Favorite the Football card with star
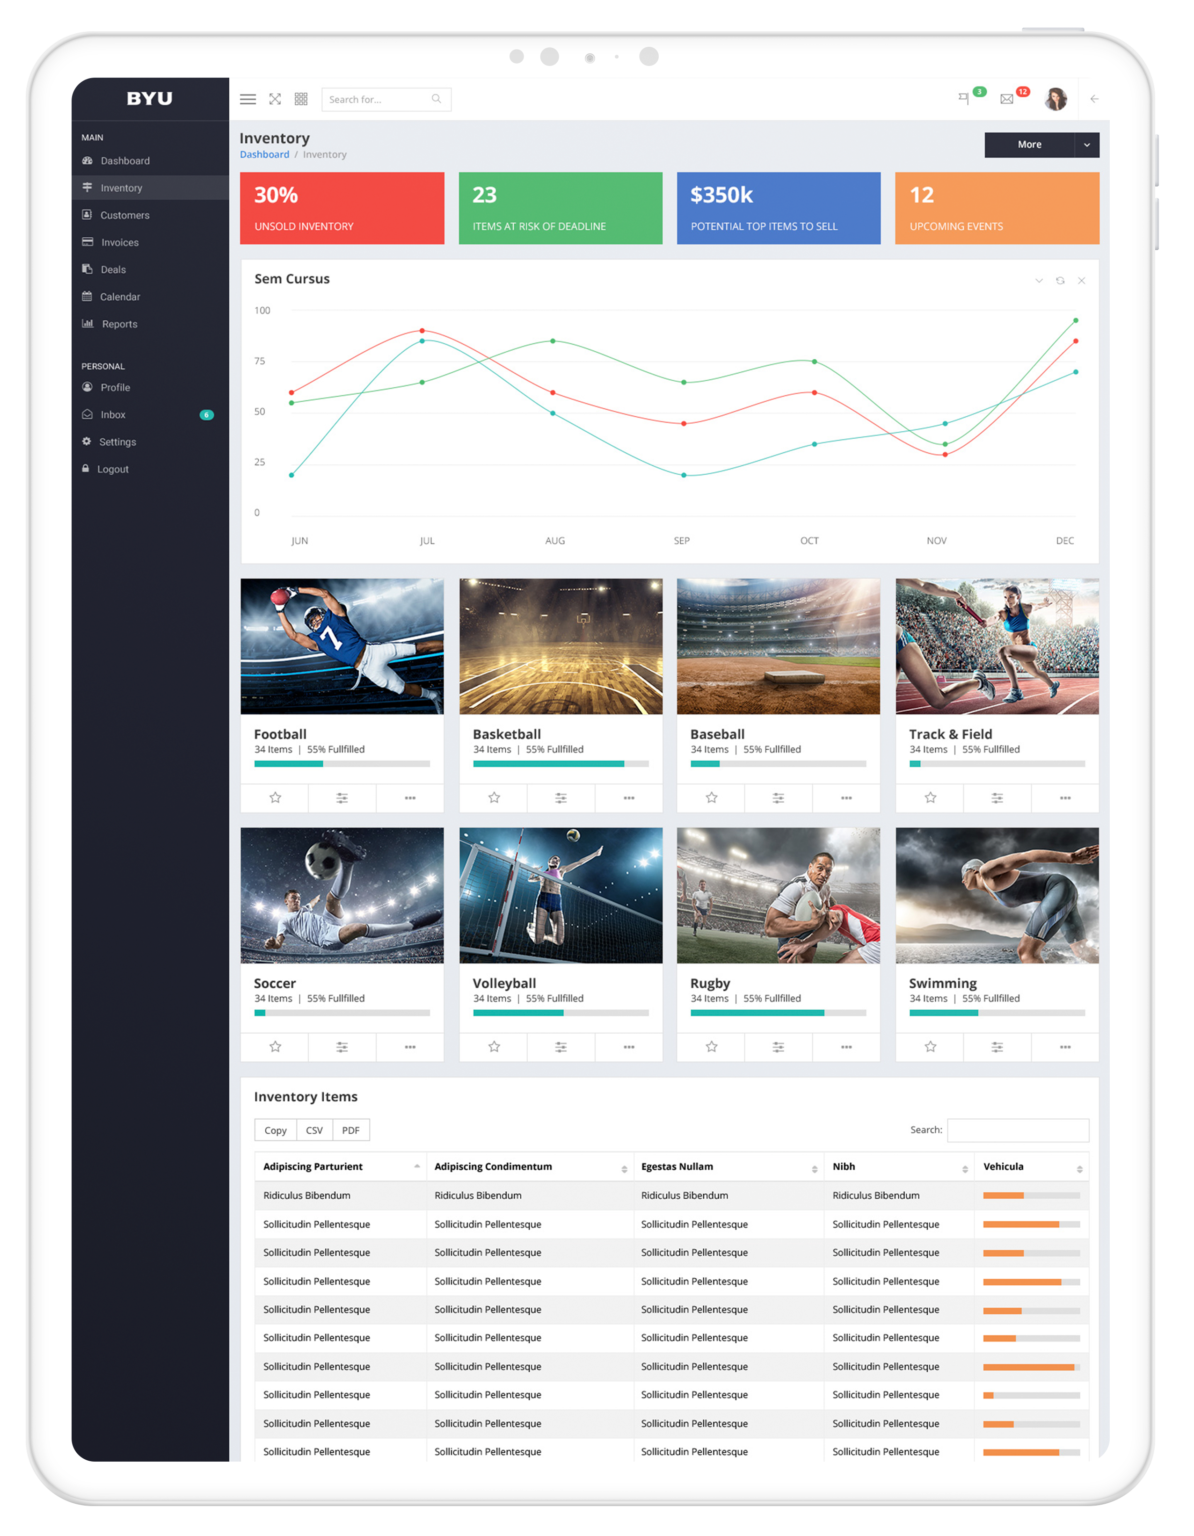 point(275,798)
